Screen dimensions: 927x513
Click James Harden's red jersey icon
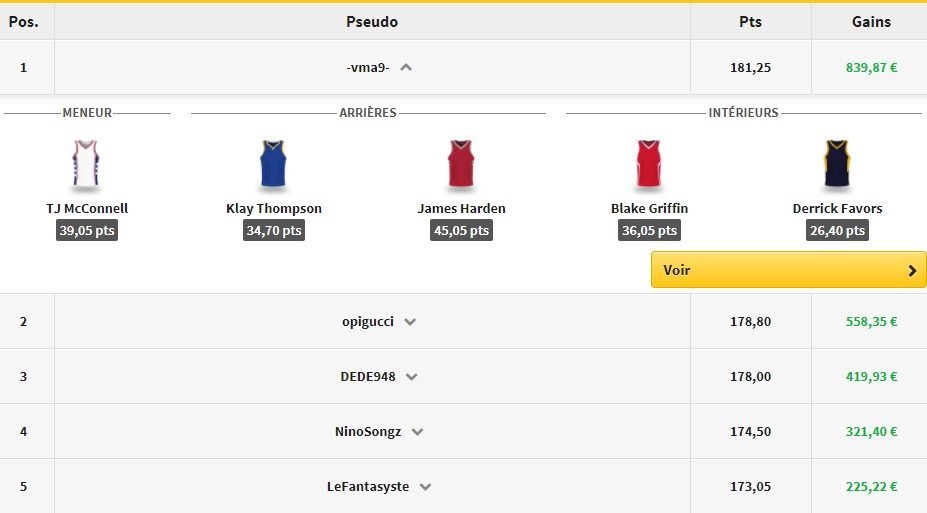point(461,164)
